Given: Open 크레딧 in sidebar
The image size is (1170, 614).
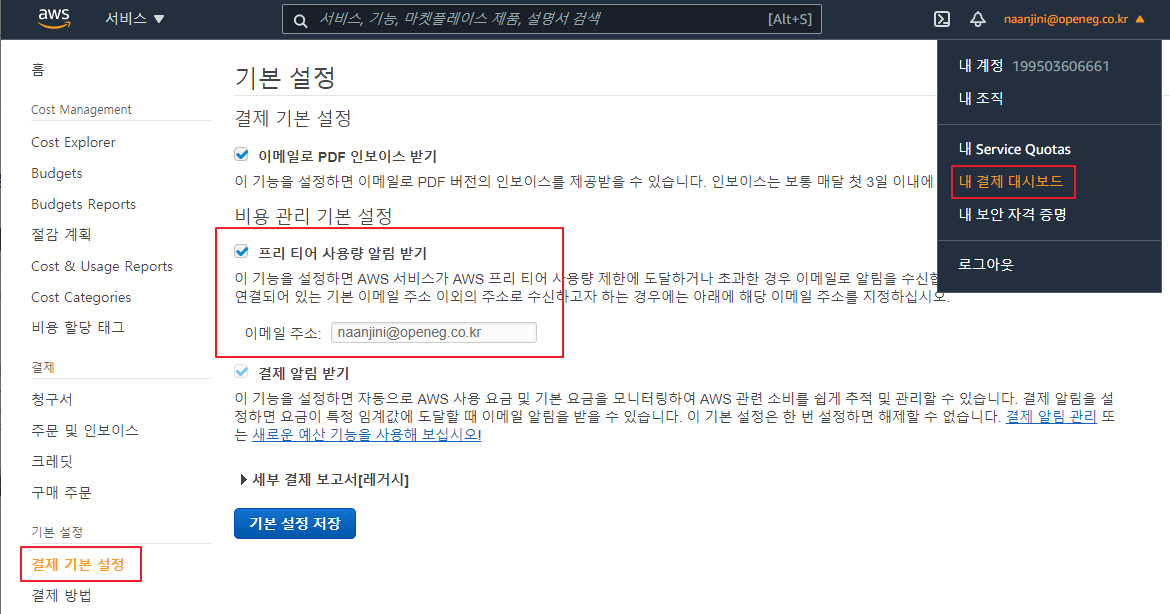Looking at the screenshot, I should click(51, 461).
